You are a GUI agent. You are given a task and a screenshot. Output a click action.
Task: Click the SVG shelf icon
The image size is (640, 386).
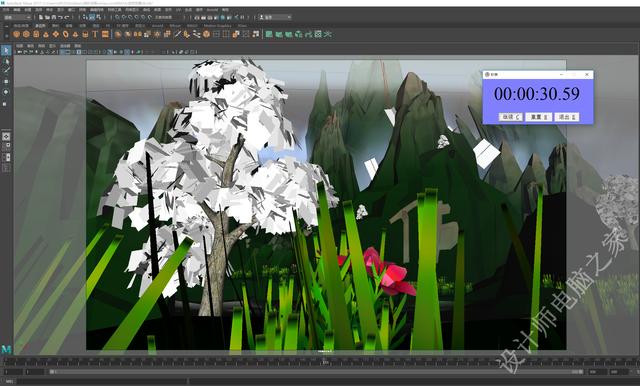(105, 35)
